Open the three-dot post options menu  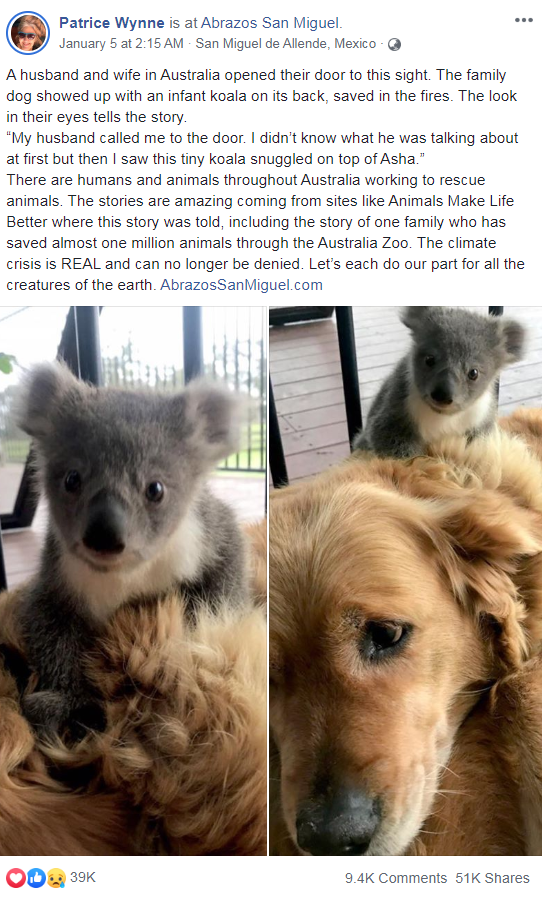pyautogui.click(x=523, y=20)
